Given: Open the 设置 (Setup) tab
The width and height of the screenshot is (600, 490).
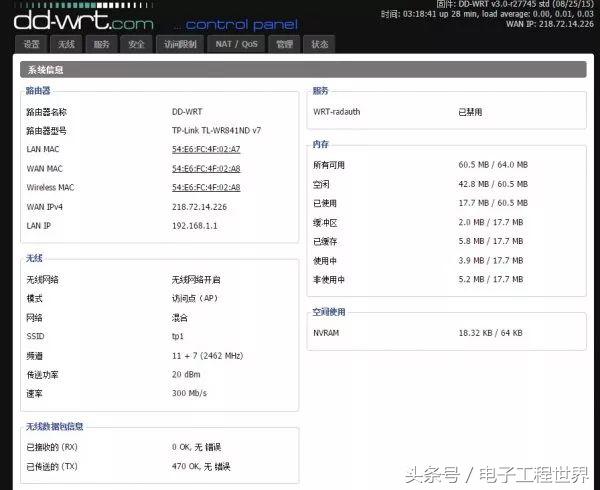Looking at the screenshot, I should [x=31, y=44].
